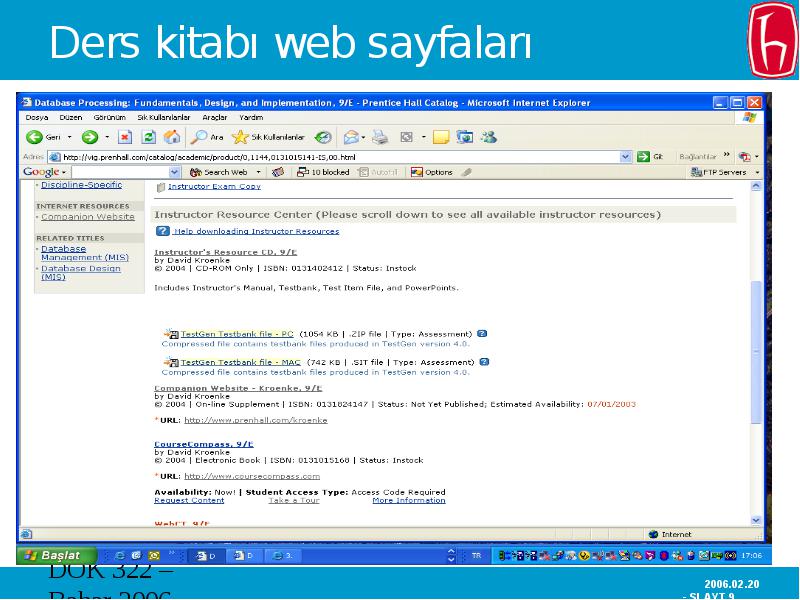The height and width of the screenshot is (600, 800).
Task: Click the help icon beside TestGen MAC file
Action: point(484,362)
